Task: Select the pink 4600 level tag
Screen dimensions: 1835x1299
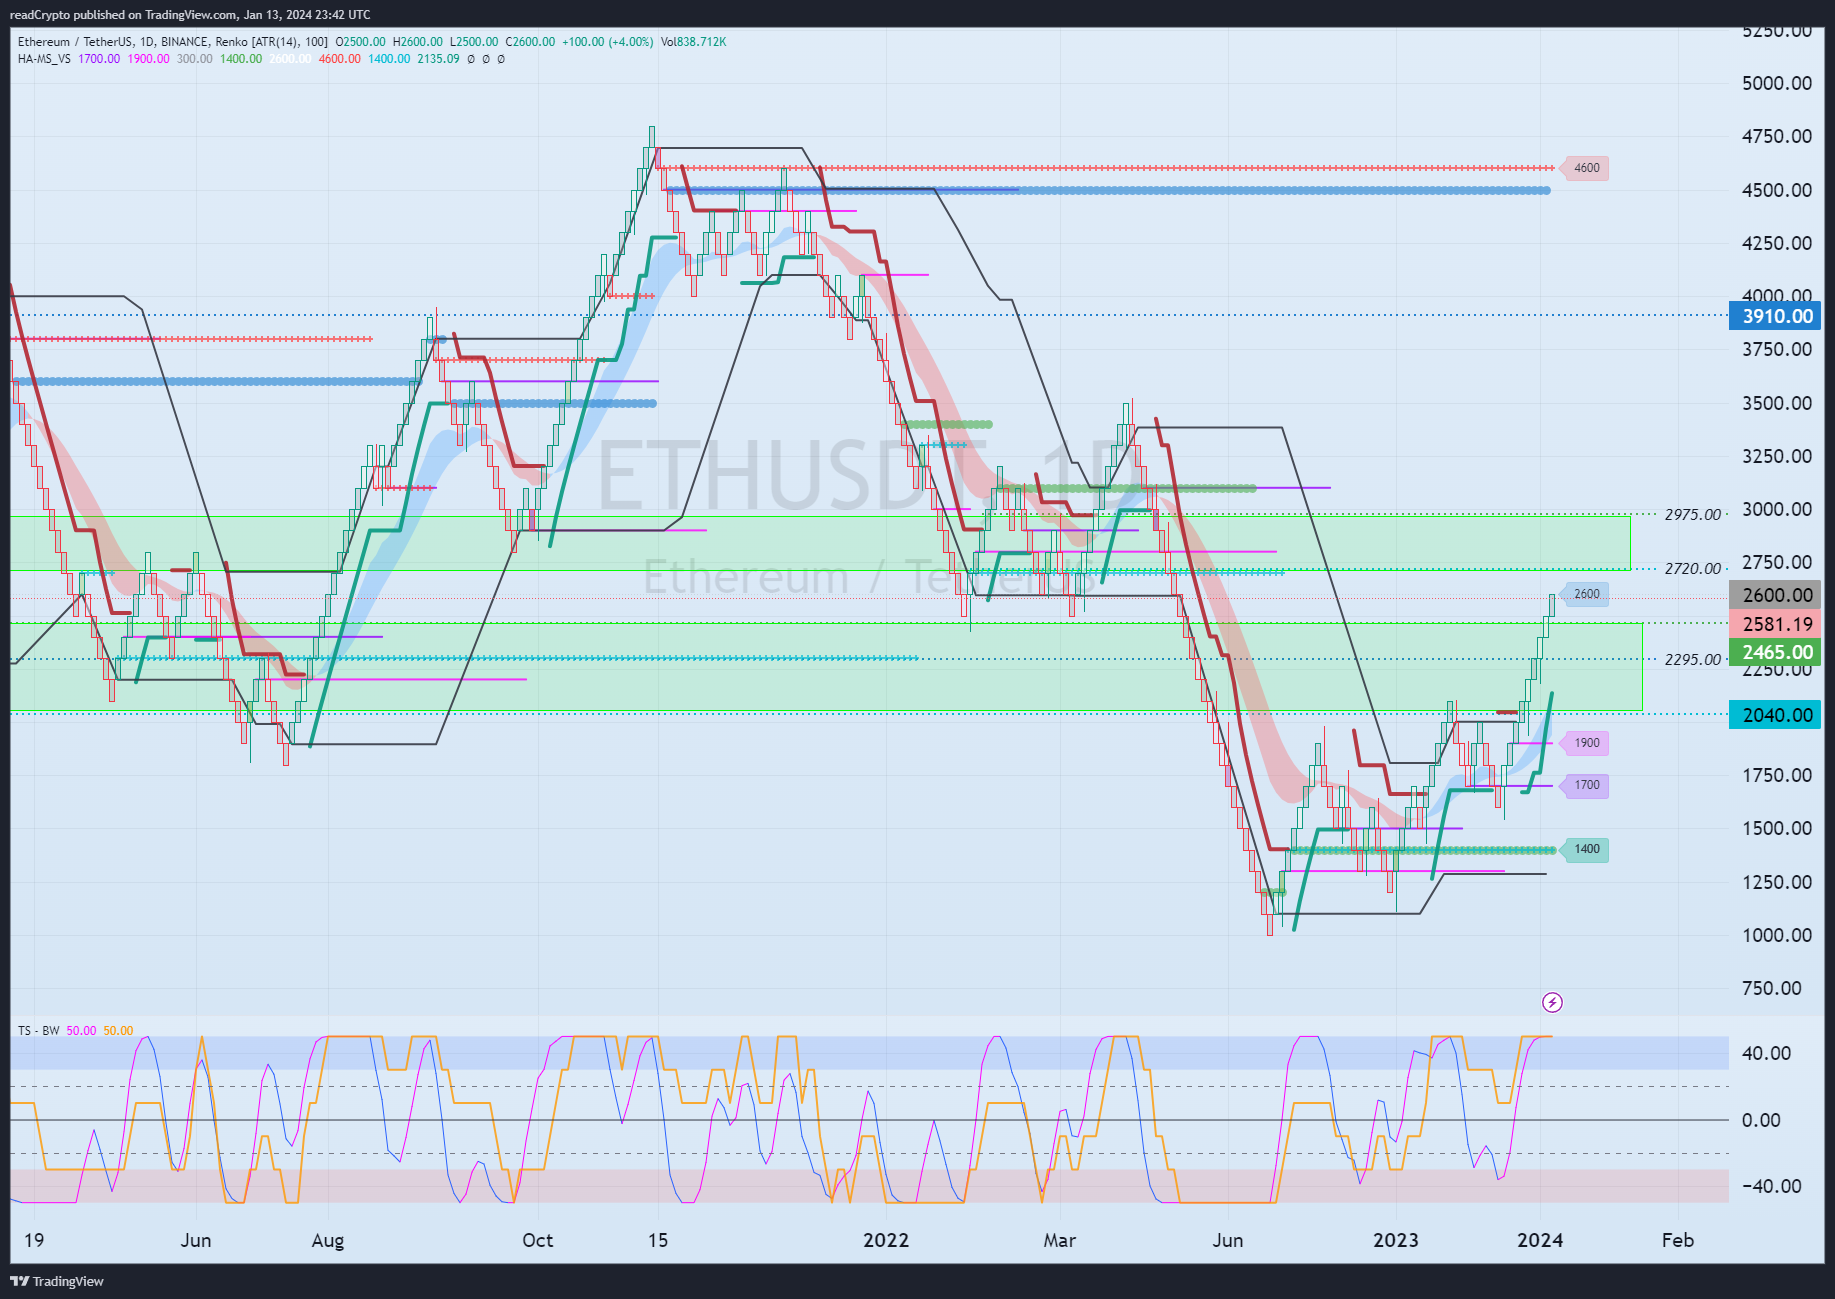Action: tap(1586, 168)
